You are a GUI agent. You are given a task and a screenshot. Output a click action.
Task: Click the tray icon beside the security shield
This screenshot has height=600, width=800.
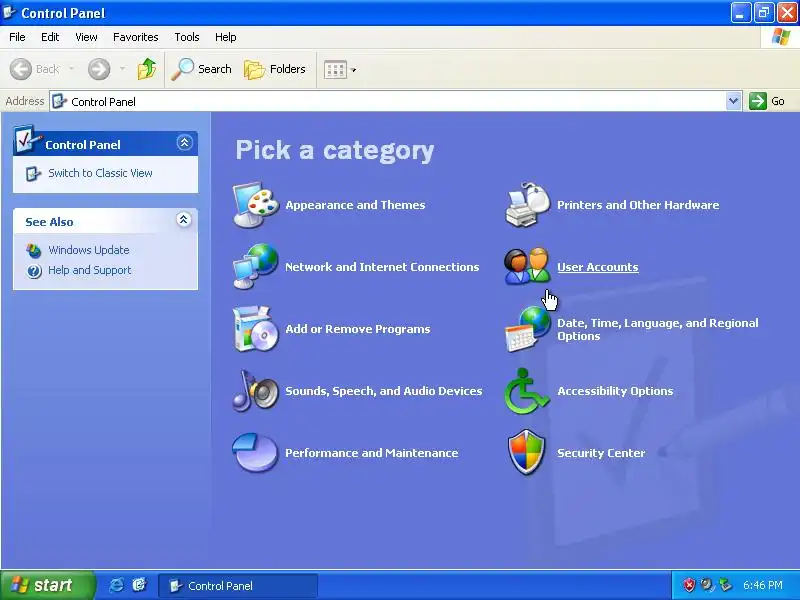click(707, 585)
